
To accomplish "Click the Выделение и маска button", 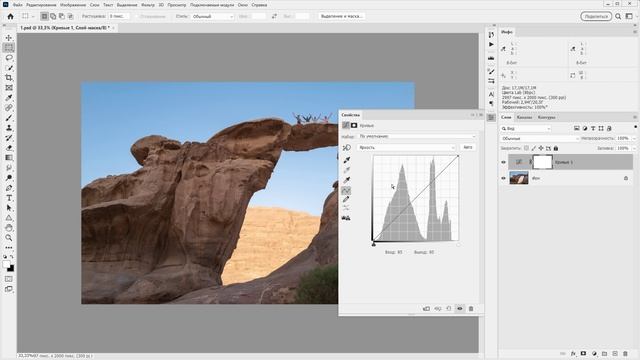I will (341, 16).
